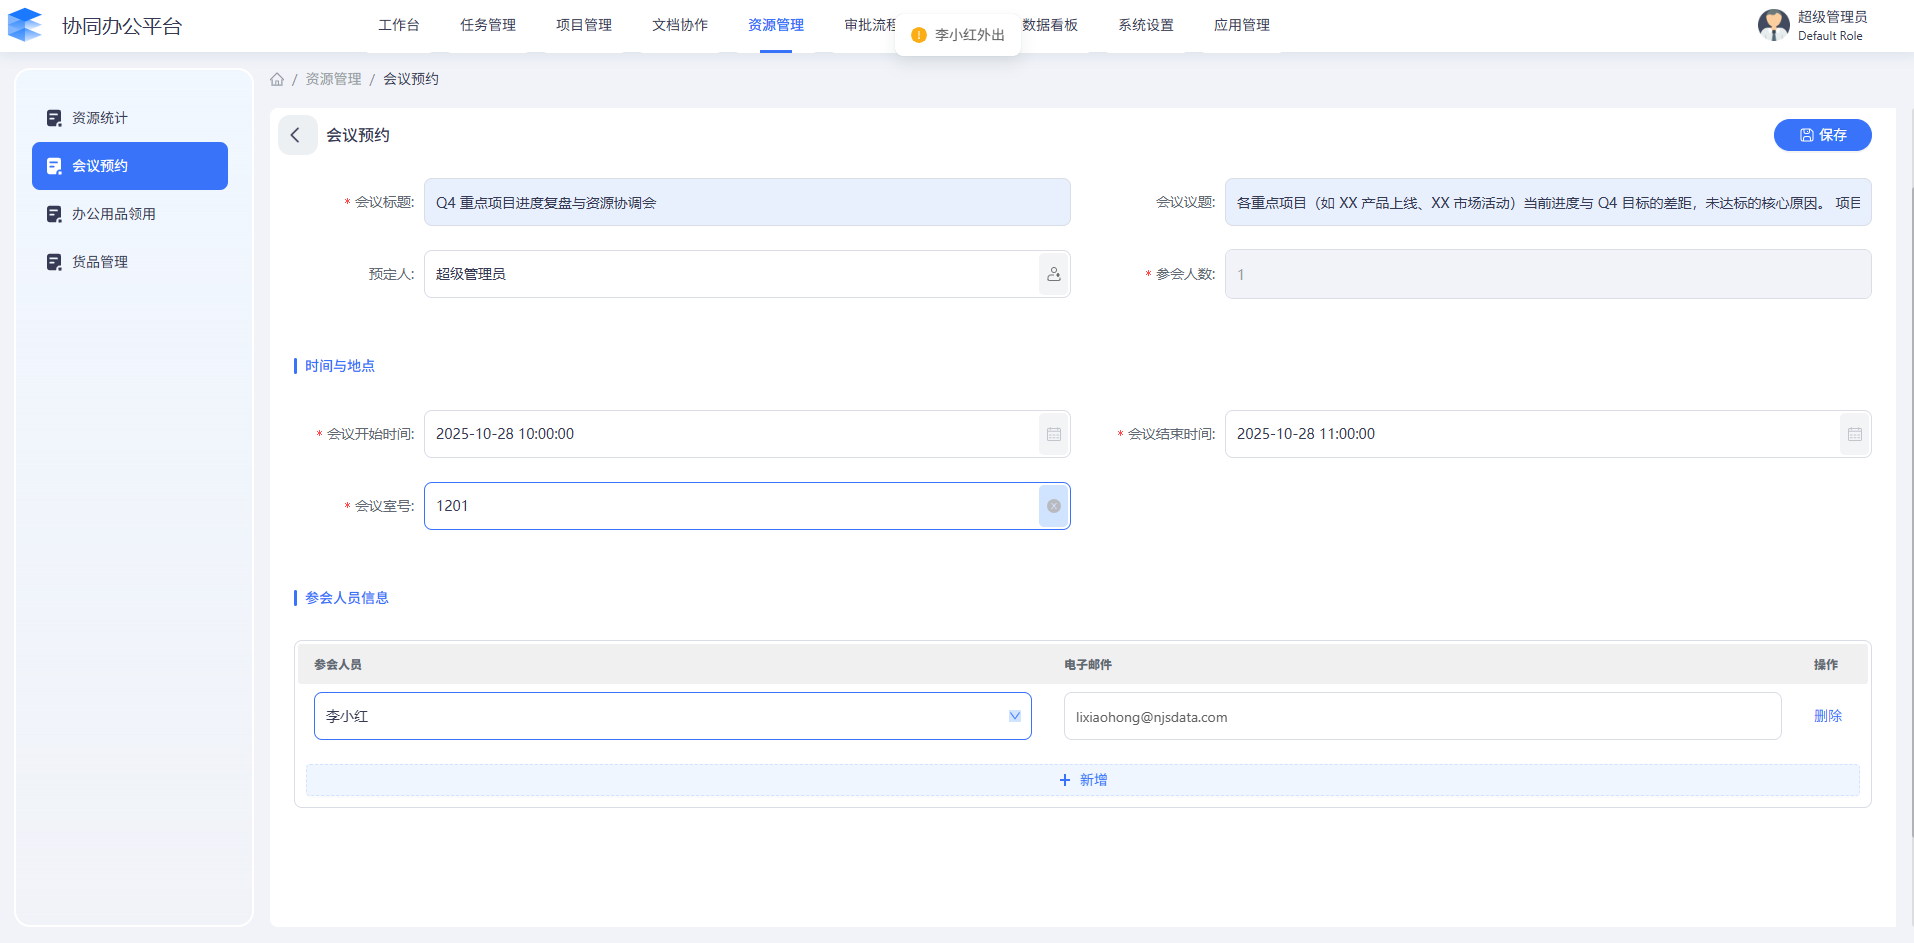The image size is (1914, 943).
Task: Click 删除 link for 李小红 row
Action: [1827, 716]
